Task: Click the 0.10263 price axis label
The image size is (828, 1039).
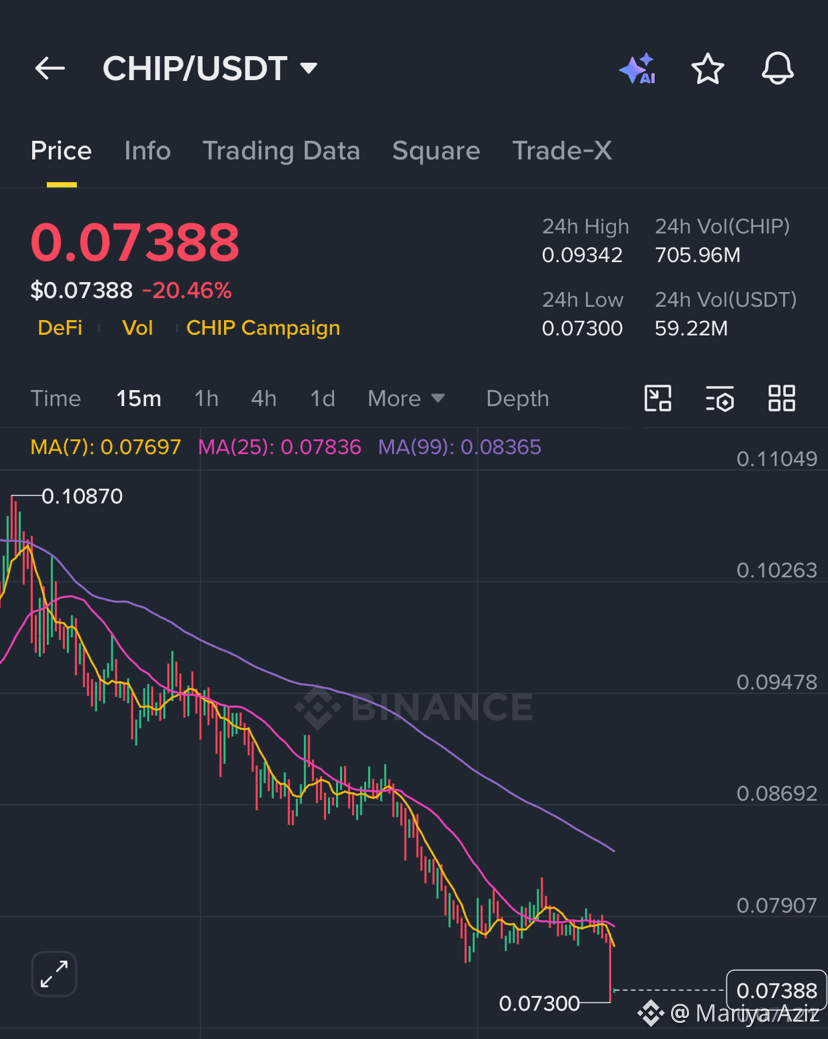Action: (x=777, y=570)
